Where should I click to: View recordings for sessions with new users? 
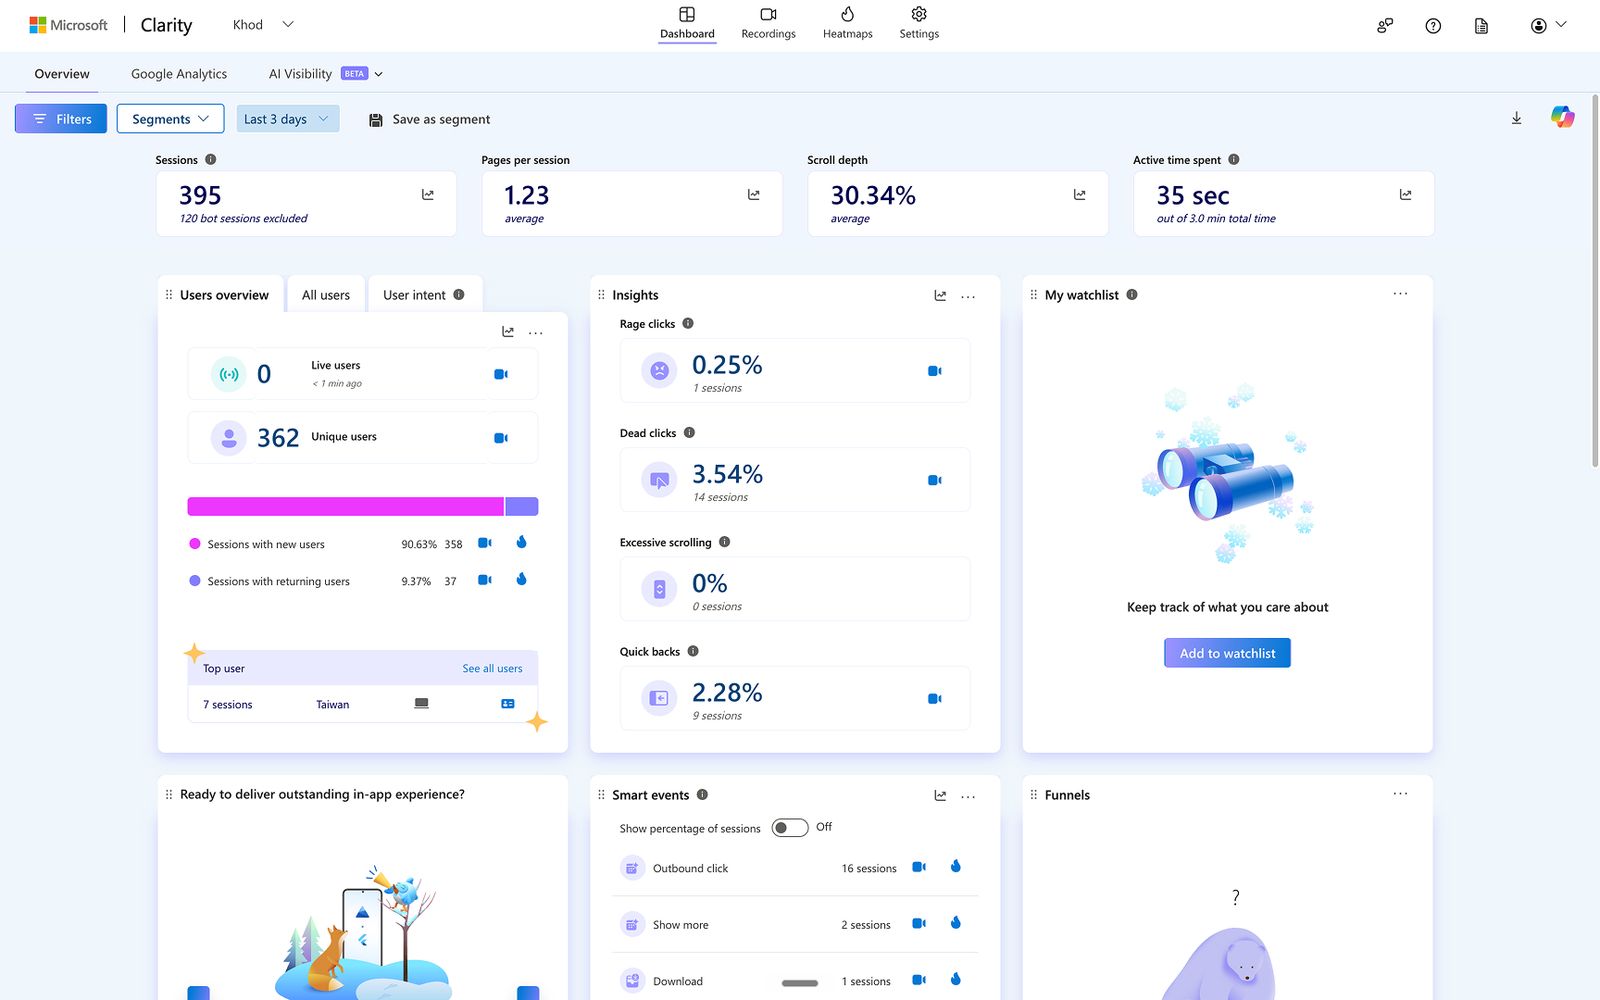pos(485,543)
